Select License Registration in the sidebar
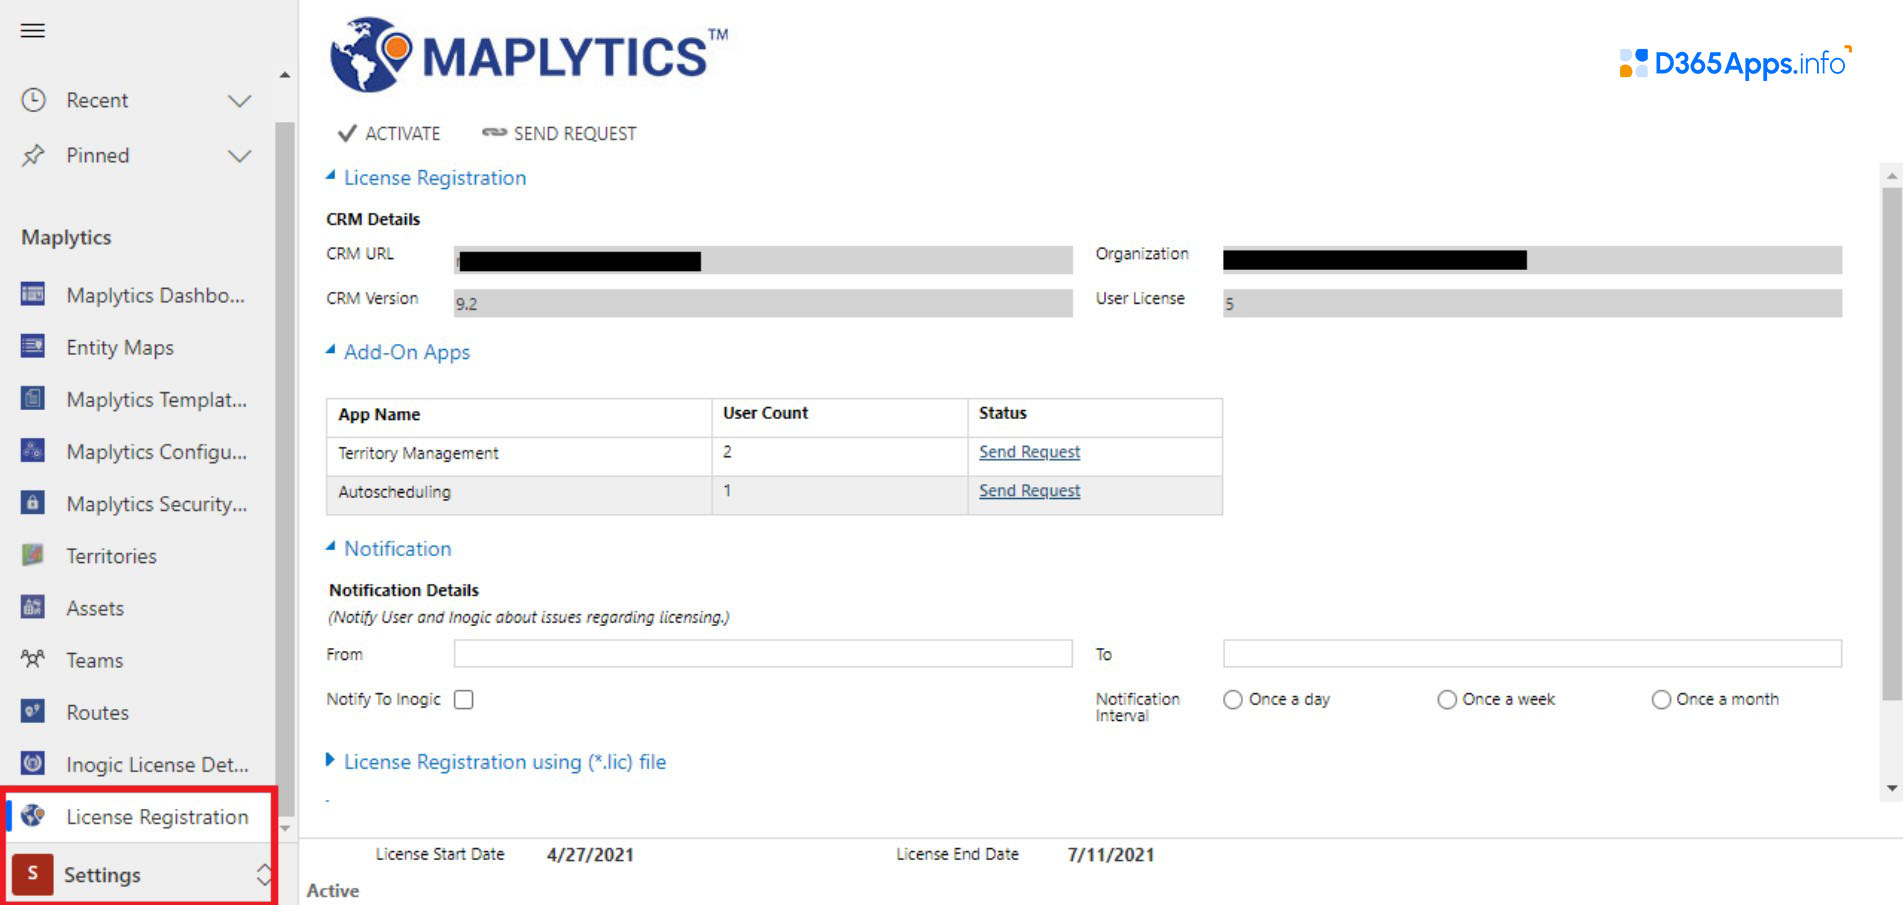The image size is (1903, 905). click(x=156, y=816)
